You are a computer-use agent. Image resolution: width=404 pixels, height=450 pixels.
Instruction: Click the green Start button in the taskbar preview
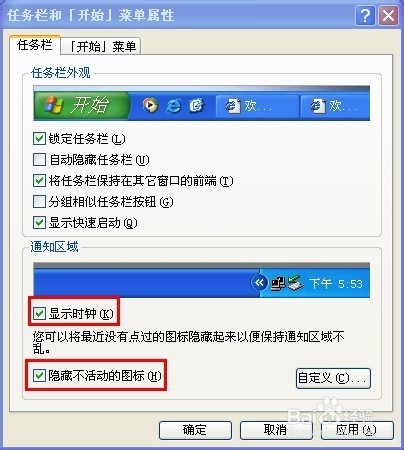(x=82, y=105)
